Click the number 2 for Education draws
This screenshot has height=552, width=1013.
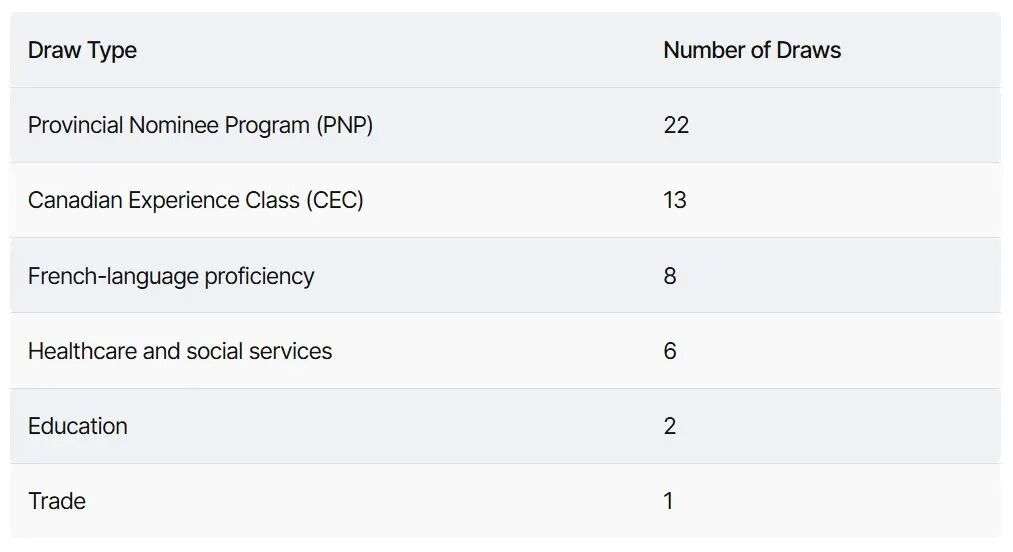[670, 426]
